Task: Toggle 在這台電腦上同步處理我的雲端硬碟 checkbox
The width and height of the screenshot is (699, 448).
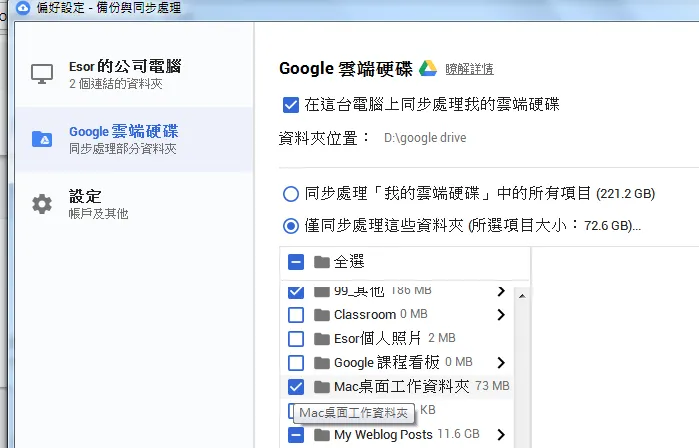Action: (x=291, y=105)
